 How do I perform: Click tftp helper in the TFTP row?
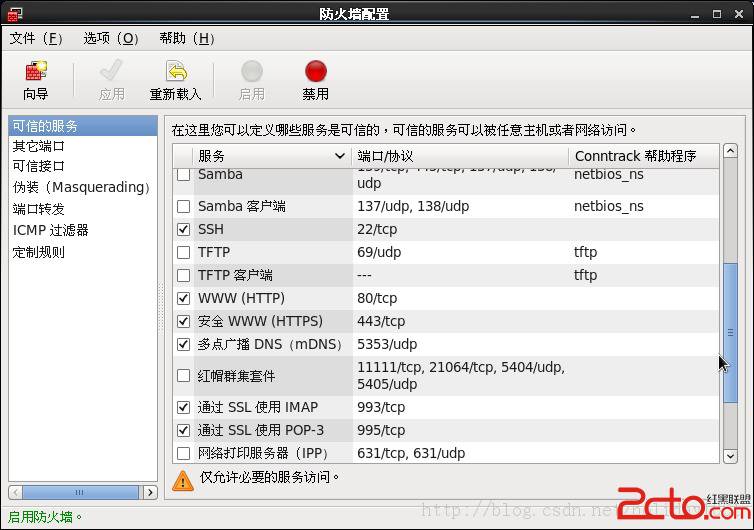586,252
